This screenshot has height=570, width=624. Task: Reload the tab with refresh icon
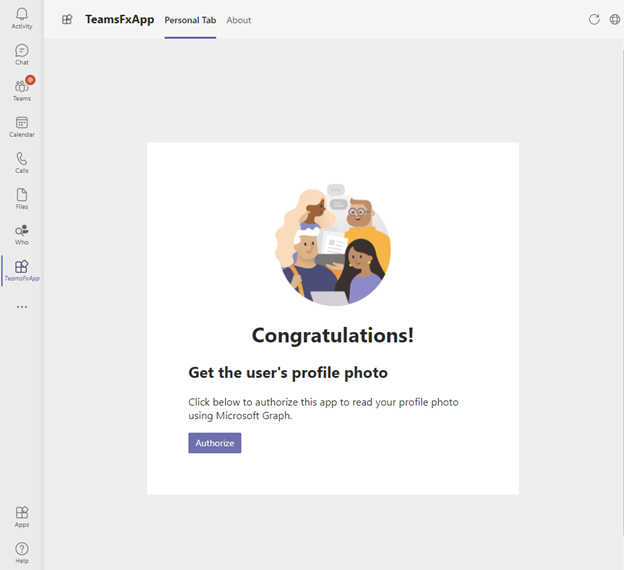point(594,19)
